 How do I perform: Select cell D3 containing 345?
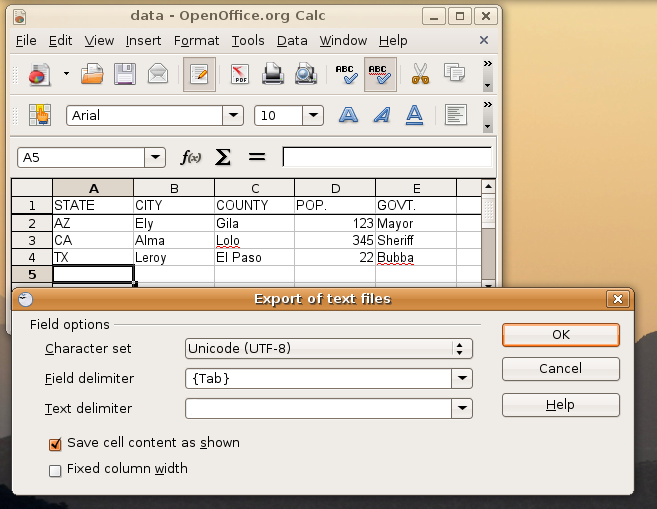[x=335, y=241]
